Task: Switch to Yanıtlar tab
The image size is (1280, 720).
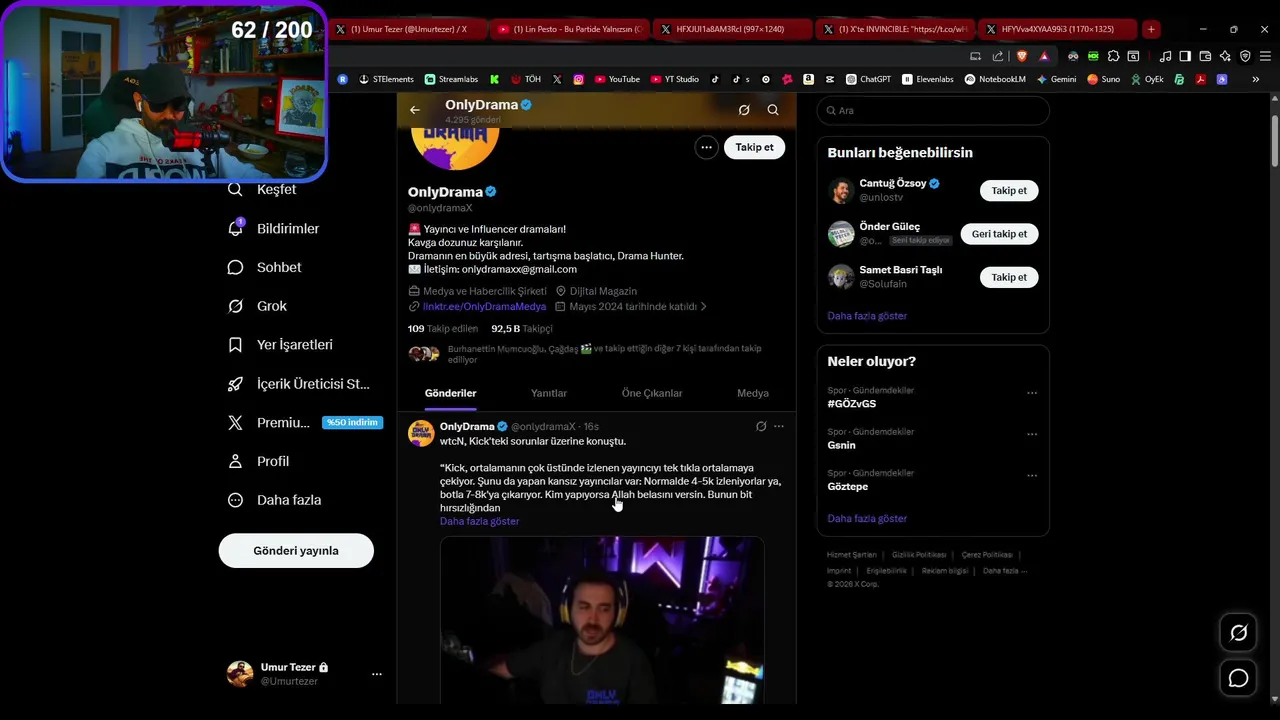Action: click(x=549, y=393)
